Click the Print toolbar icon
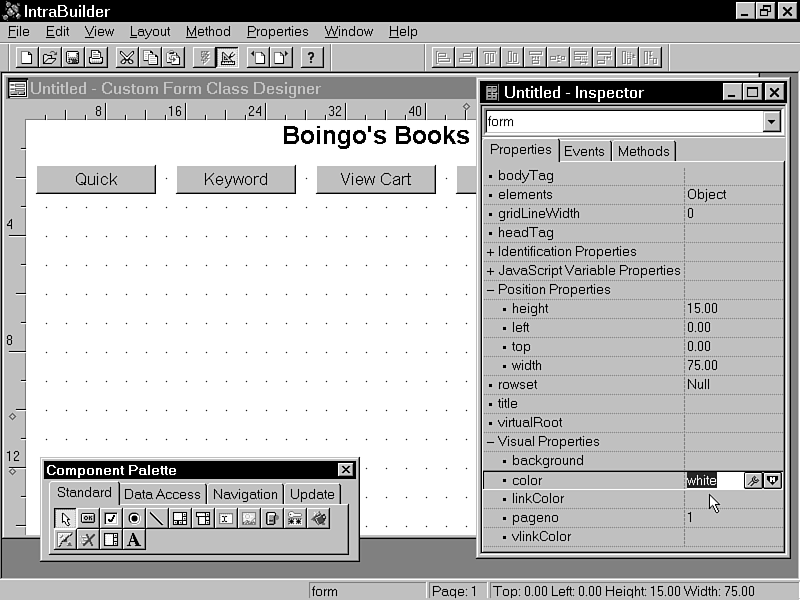The width and height of the screenshot is (800, 600). (x=96, y=57)
